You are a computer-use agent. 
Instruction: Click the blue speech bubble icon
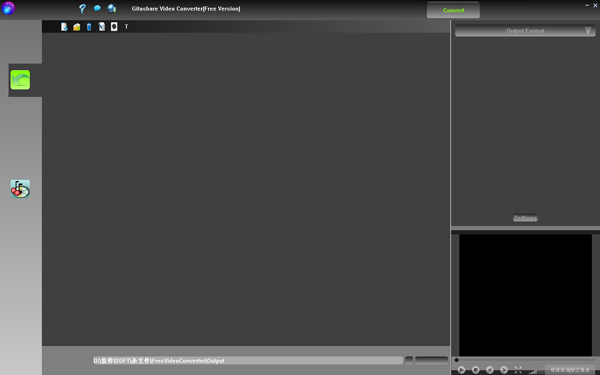(x=97, y=8)
